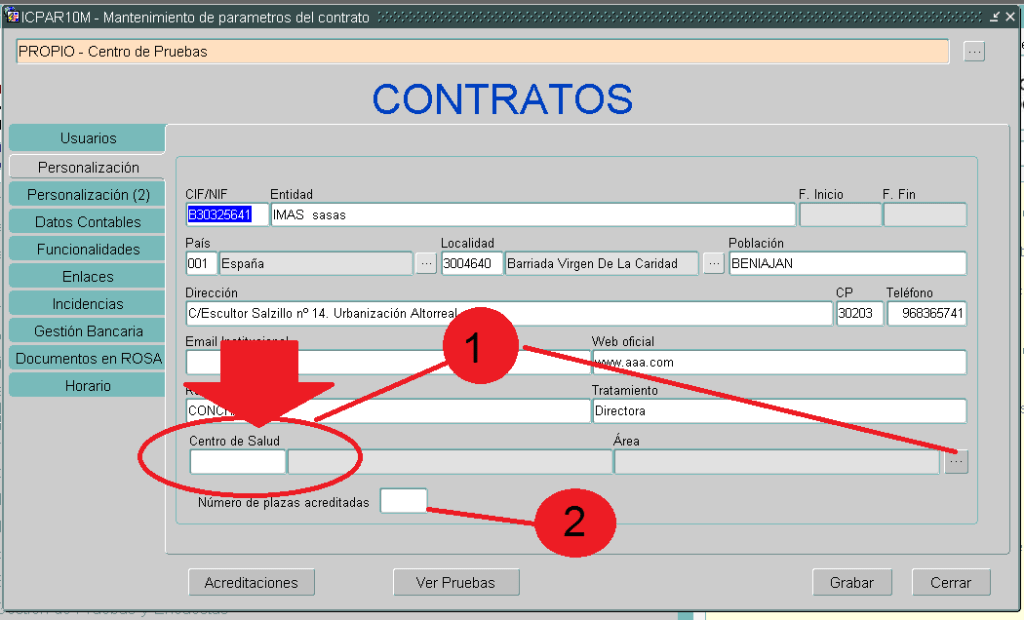This screenshot has height=620, width=1024.
Task: Save changes with Grabar button
Action: point(851,582)
